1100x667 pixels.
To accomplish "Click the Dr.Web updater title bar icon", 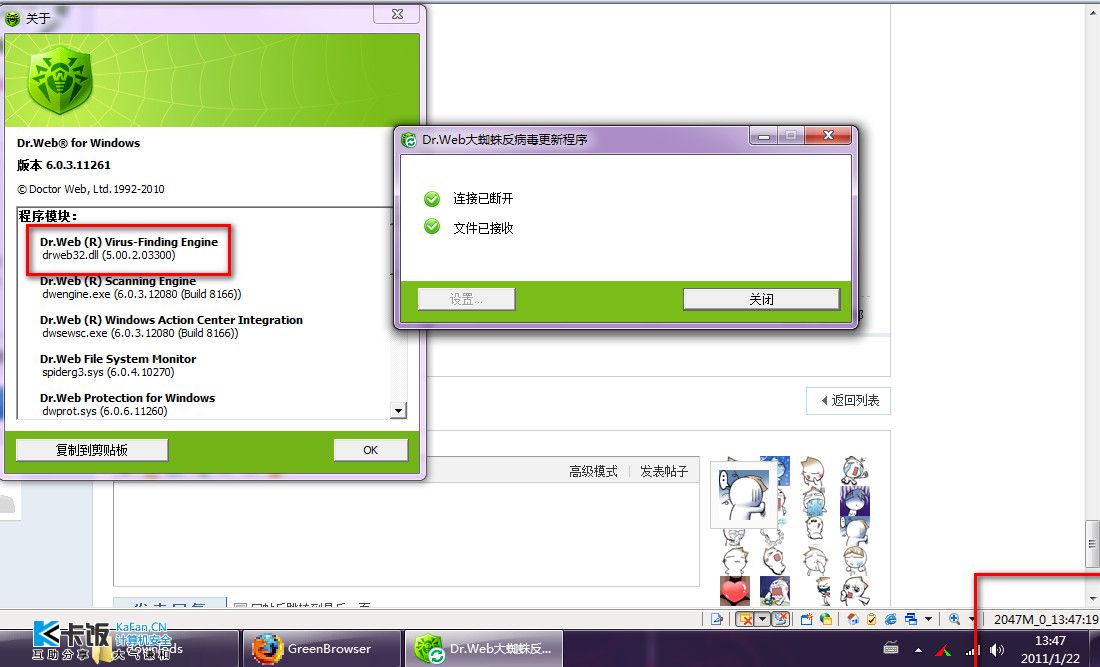I will [408, 140].
